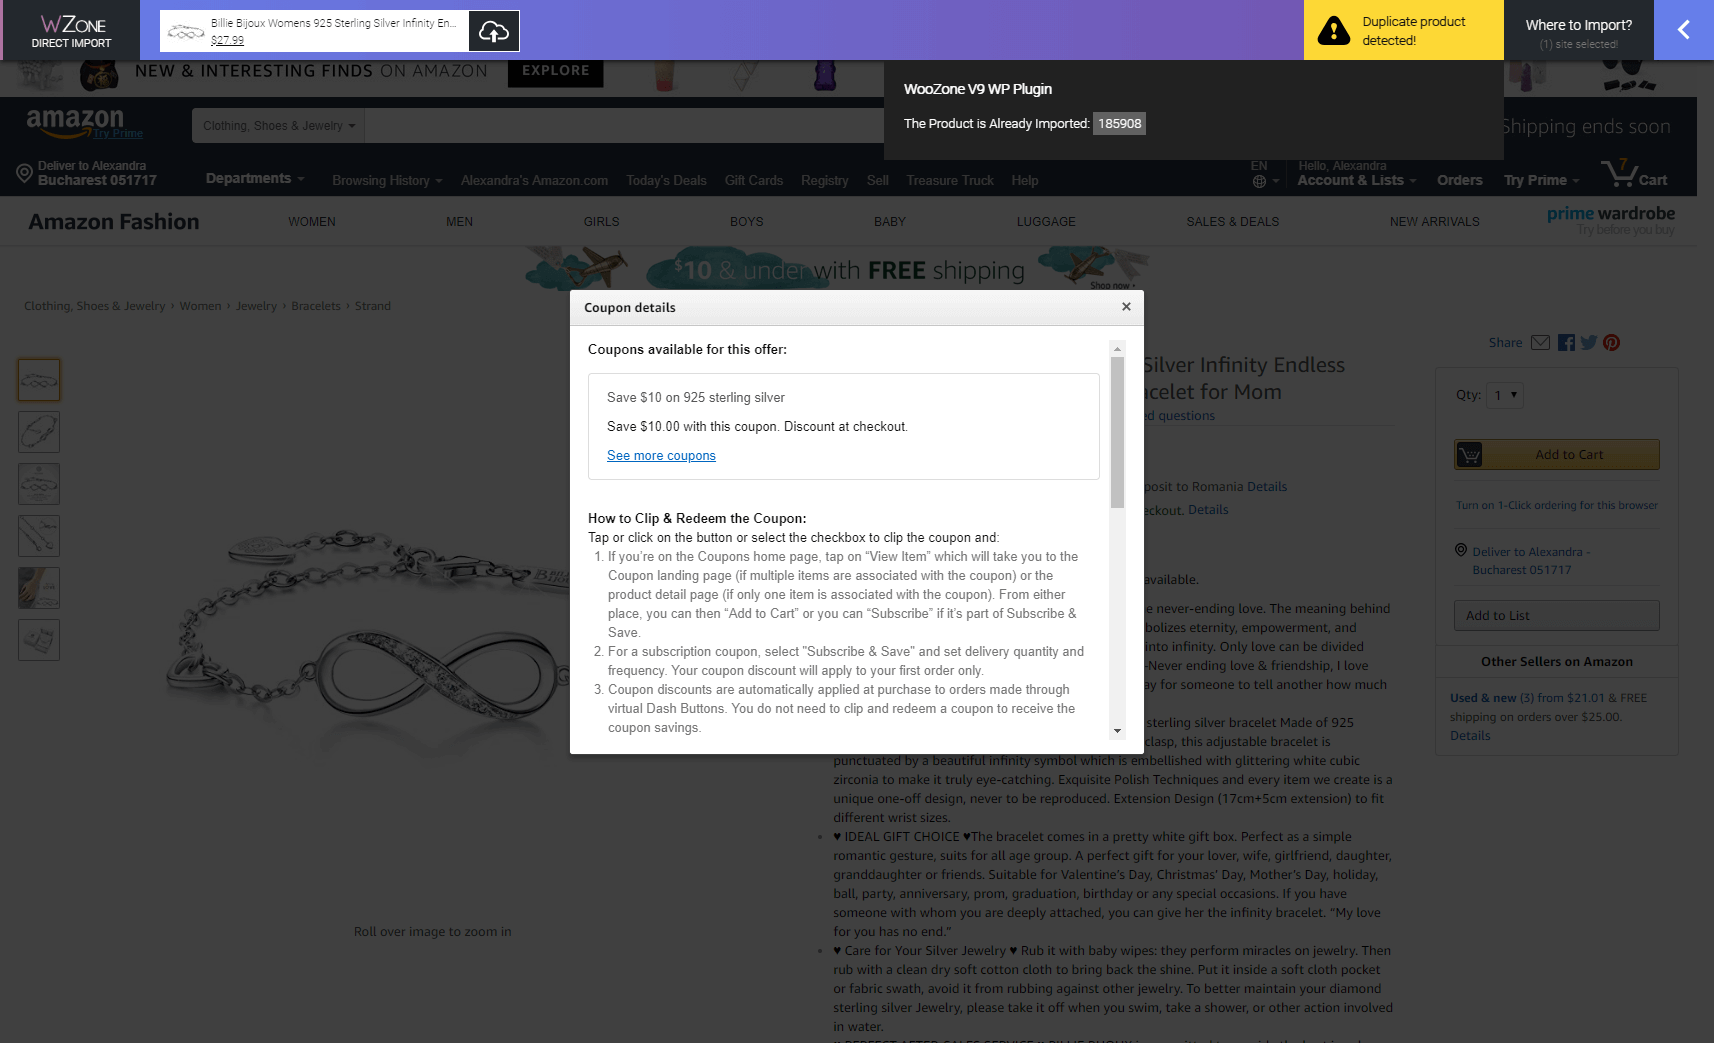Share product on Twitter
The width and height of the screenshot is (1714, 1043).
tap(1588, 342)
